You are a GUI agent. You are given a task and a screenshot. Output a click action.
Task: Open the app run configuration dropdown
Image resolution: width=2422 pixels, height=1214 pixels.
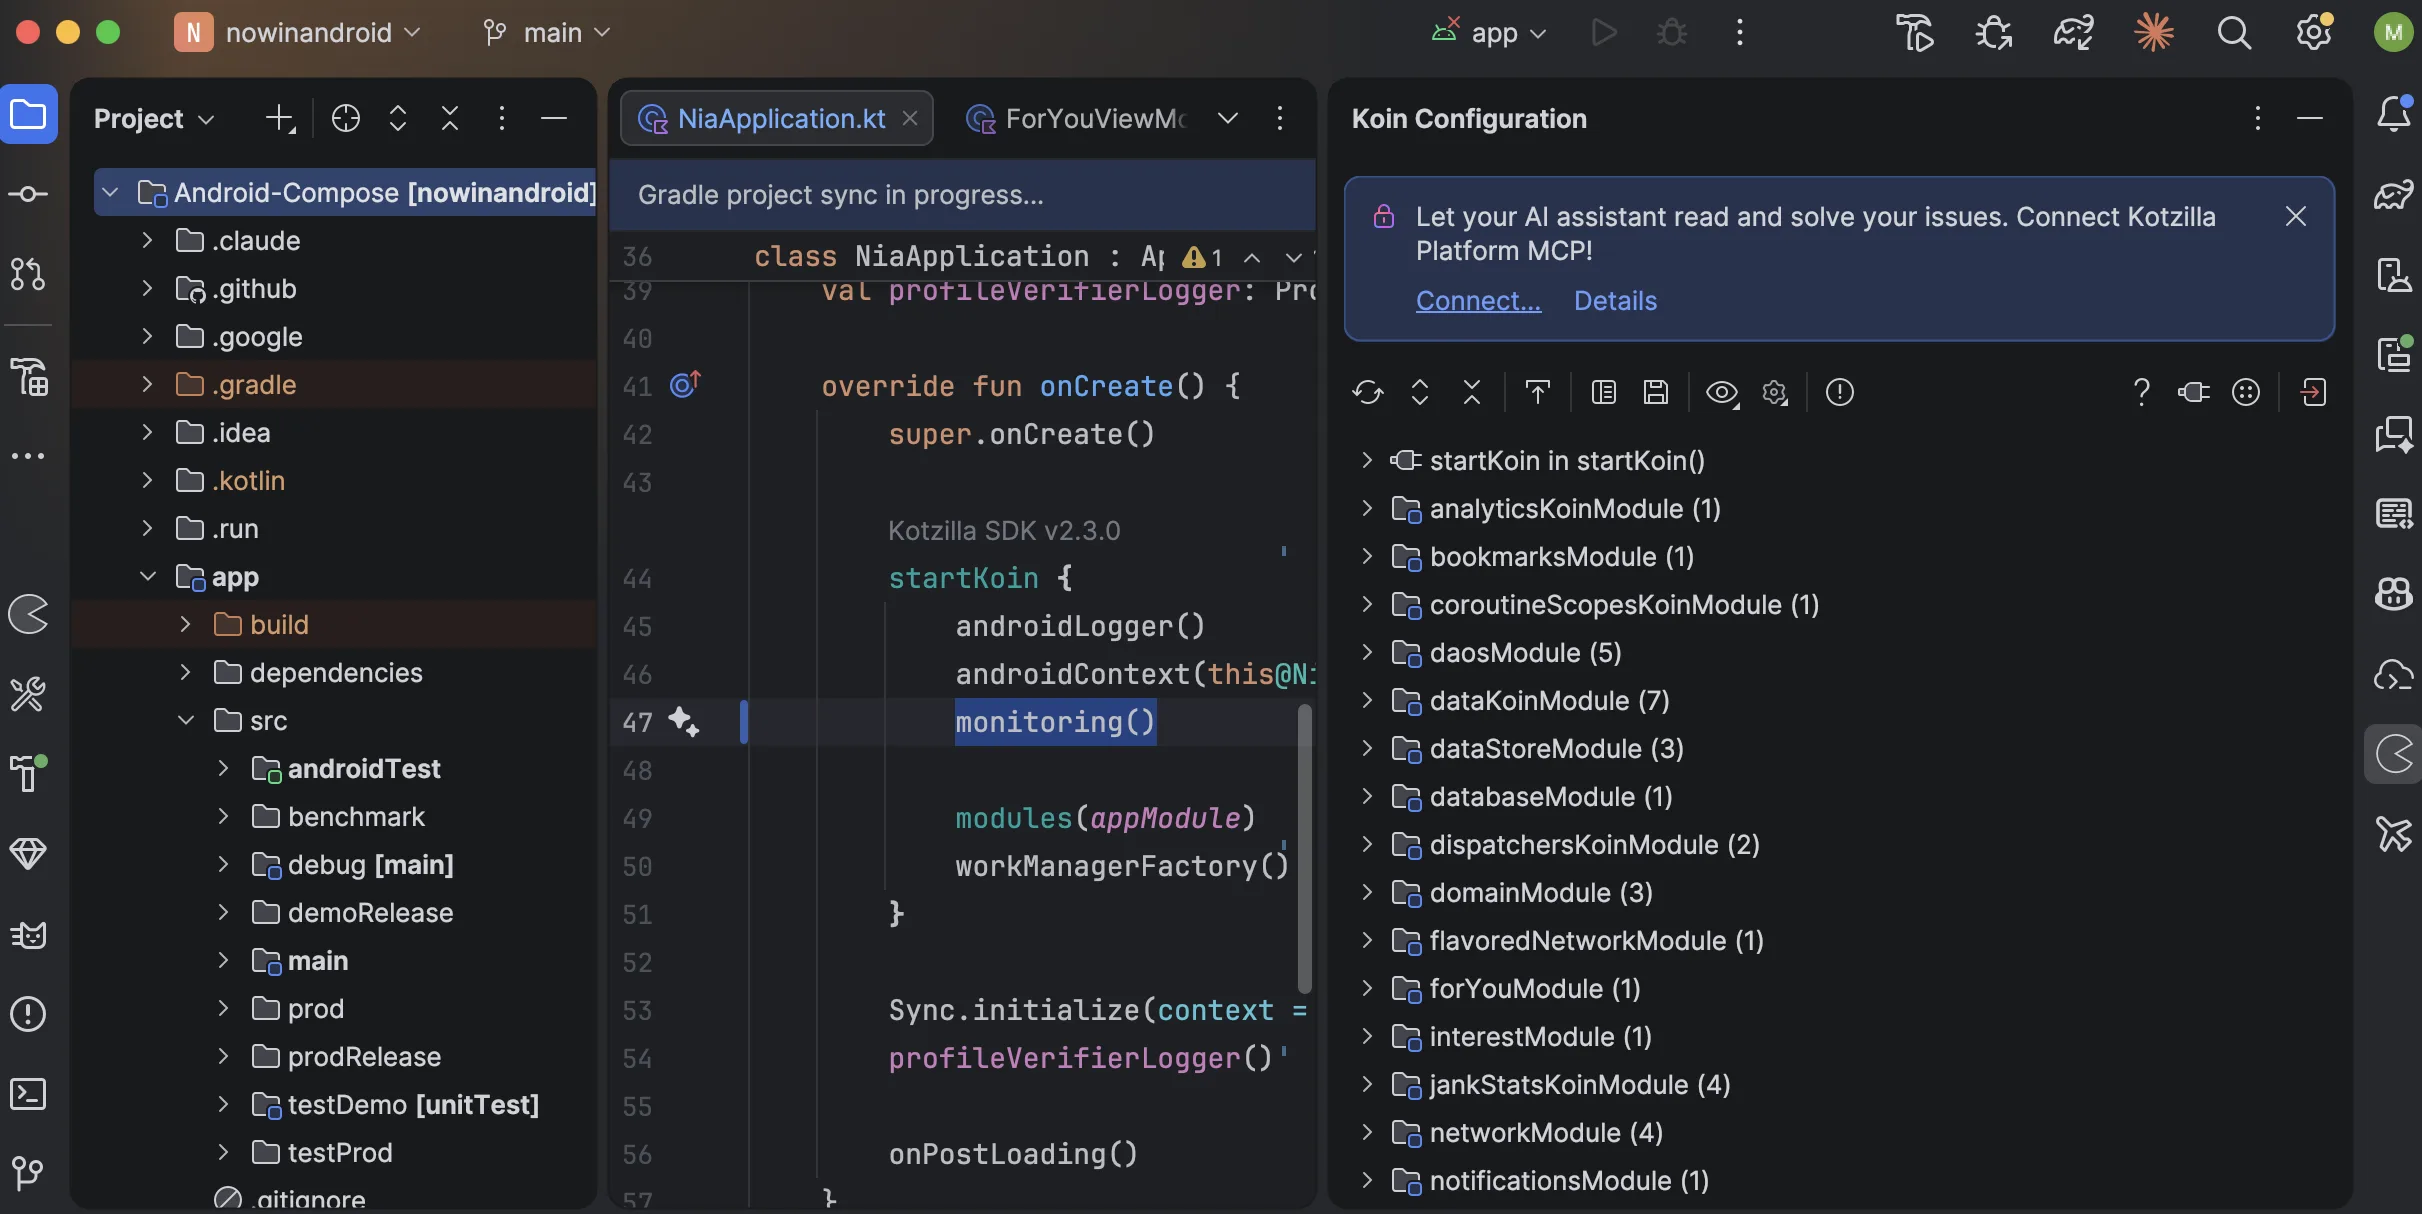(1490, 33)
